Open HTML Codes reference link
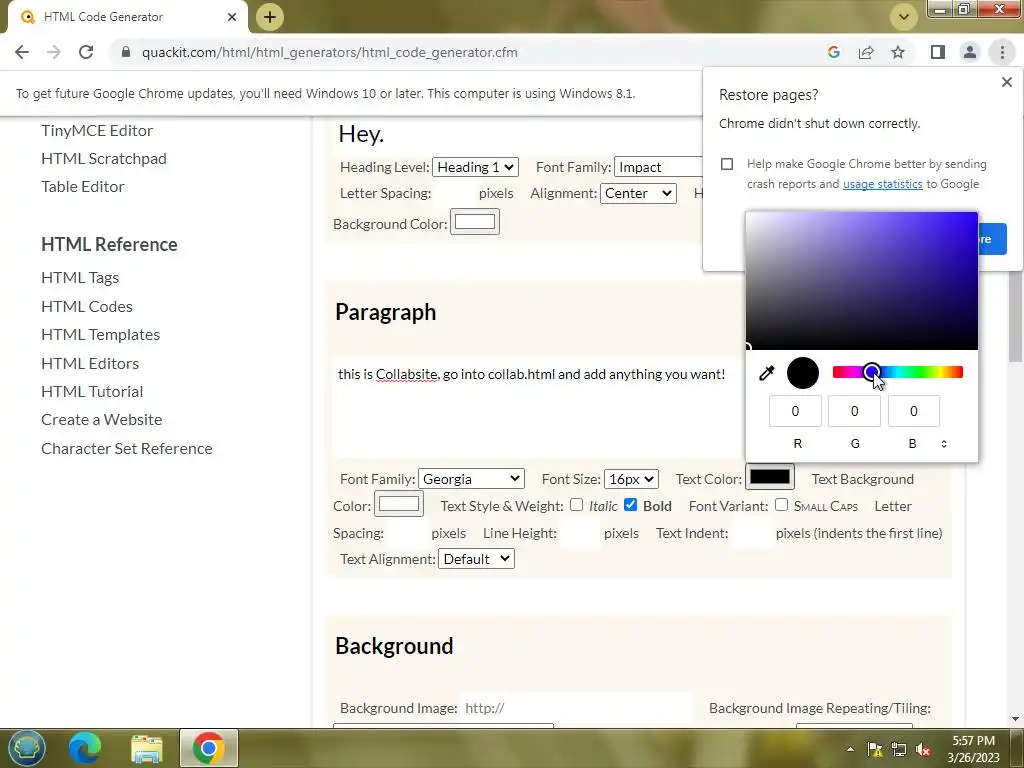The height and width of the screenshot is (768, 1024). pos(86,306)
